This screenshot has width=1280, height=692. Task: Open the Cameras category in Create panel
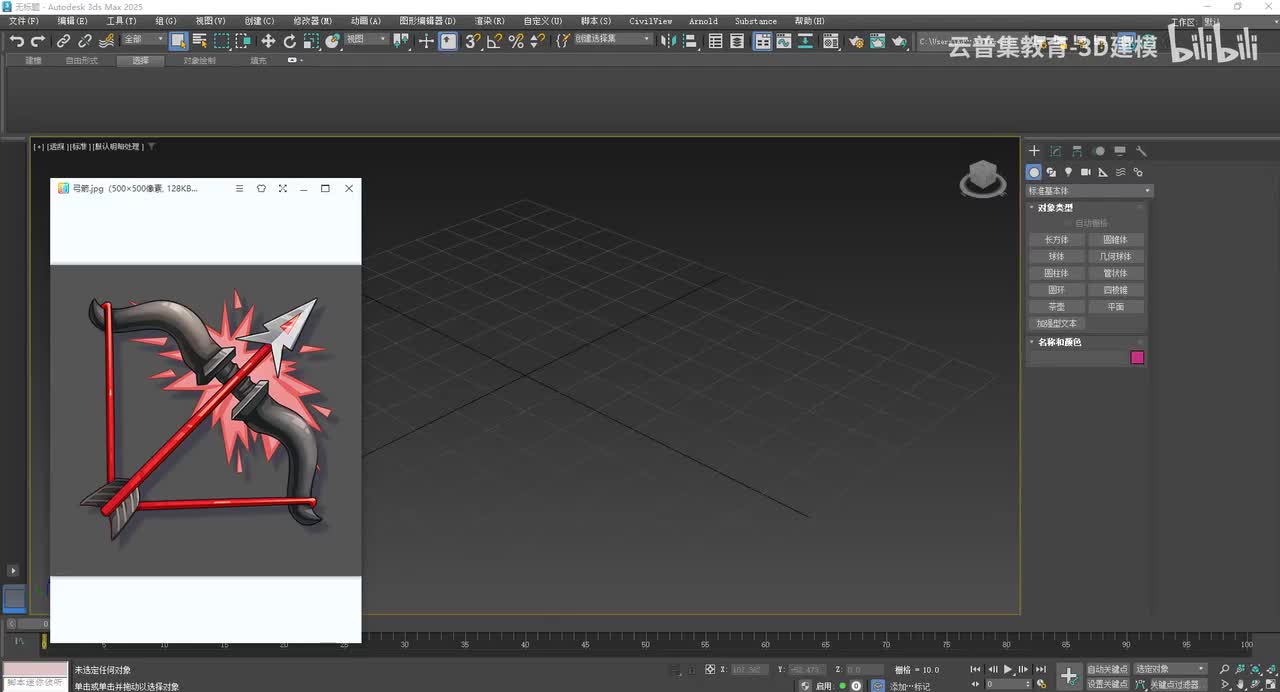point(1086,172)
